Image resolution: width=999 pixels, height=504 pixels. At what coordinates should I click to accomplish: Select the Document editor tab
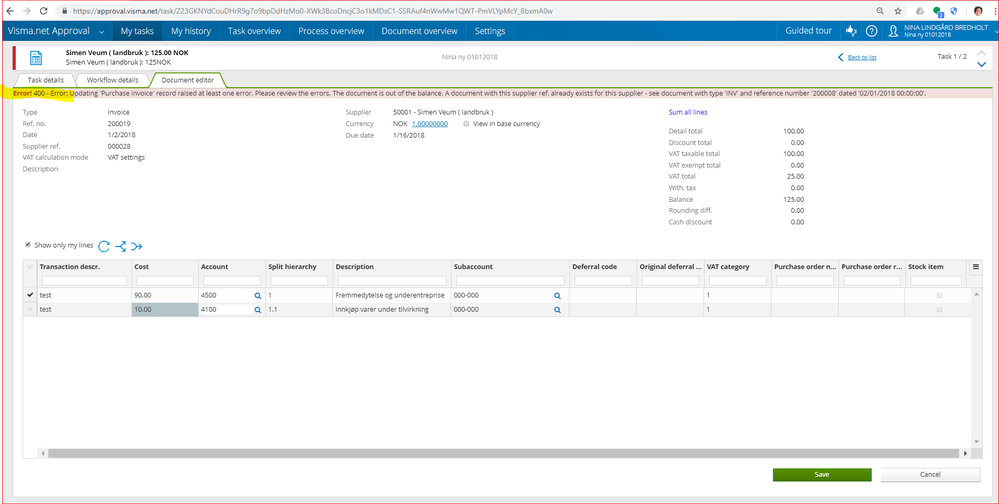187,80
